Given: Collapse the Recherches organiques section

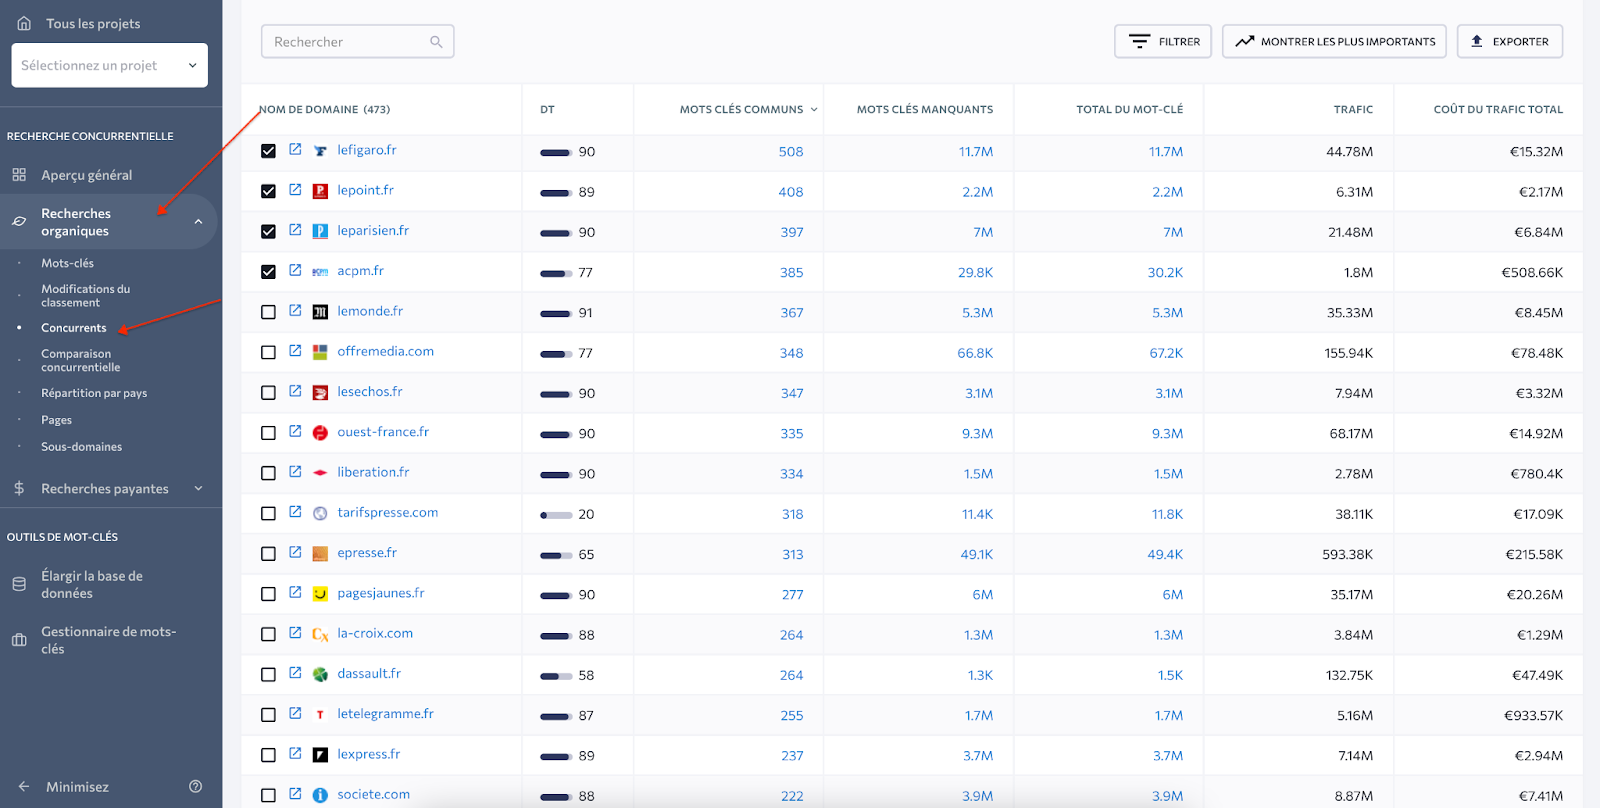Looking at the screenshot, I should click(198, 222).
